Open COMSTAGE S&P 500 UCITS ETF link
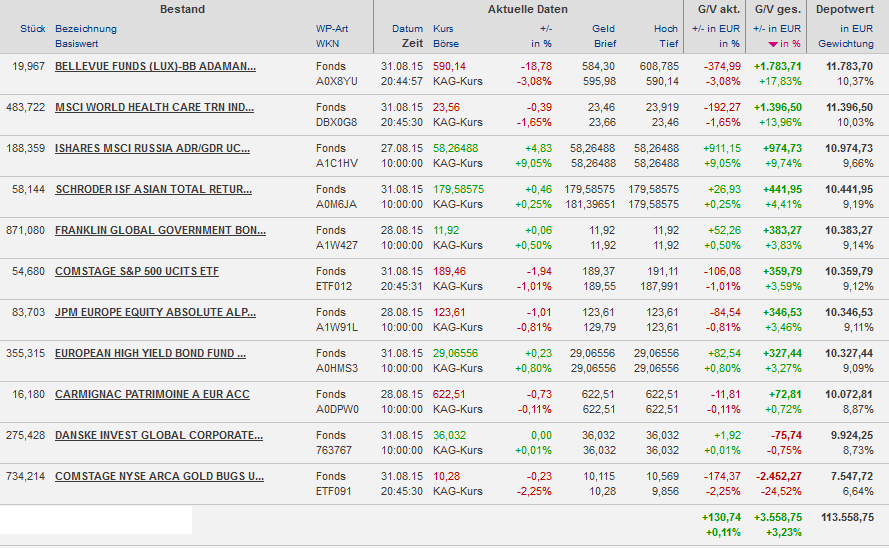 pos(137,271)
